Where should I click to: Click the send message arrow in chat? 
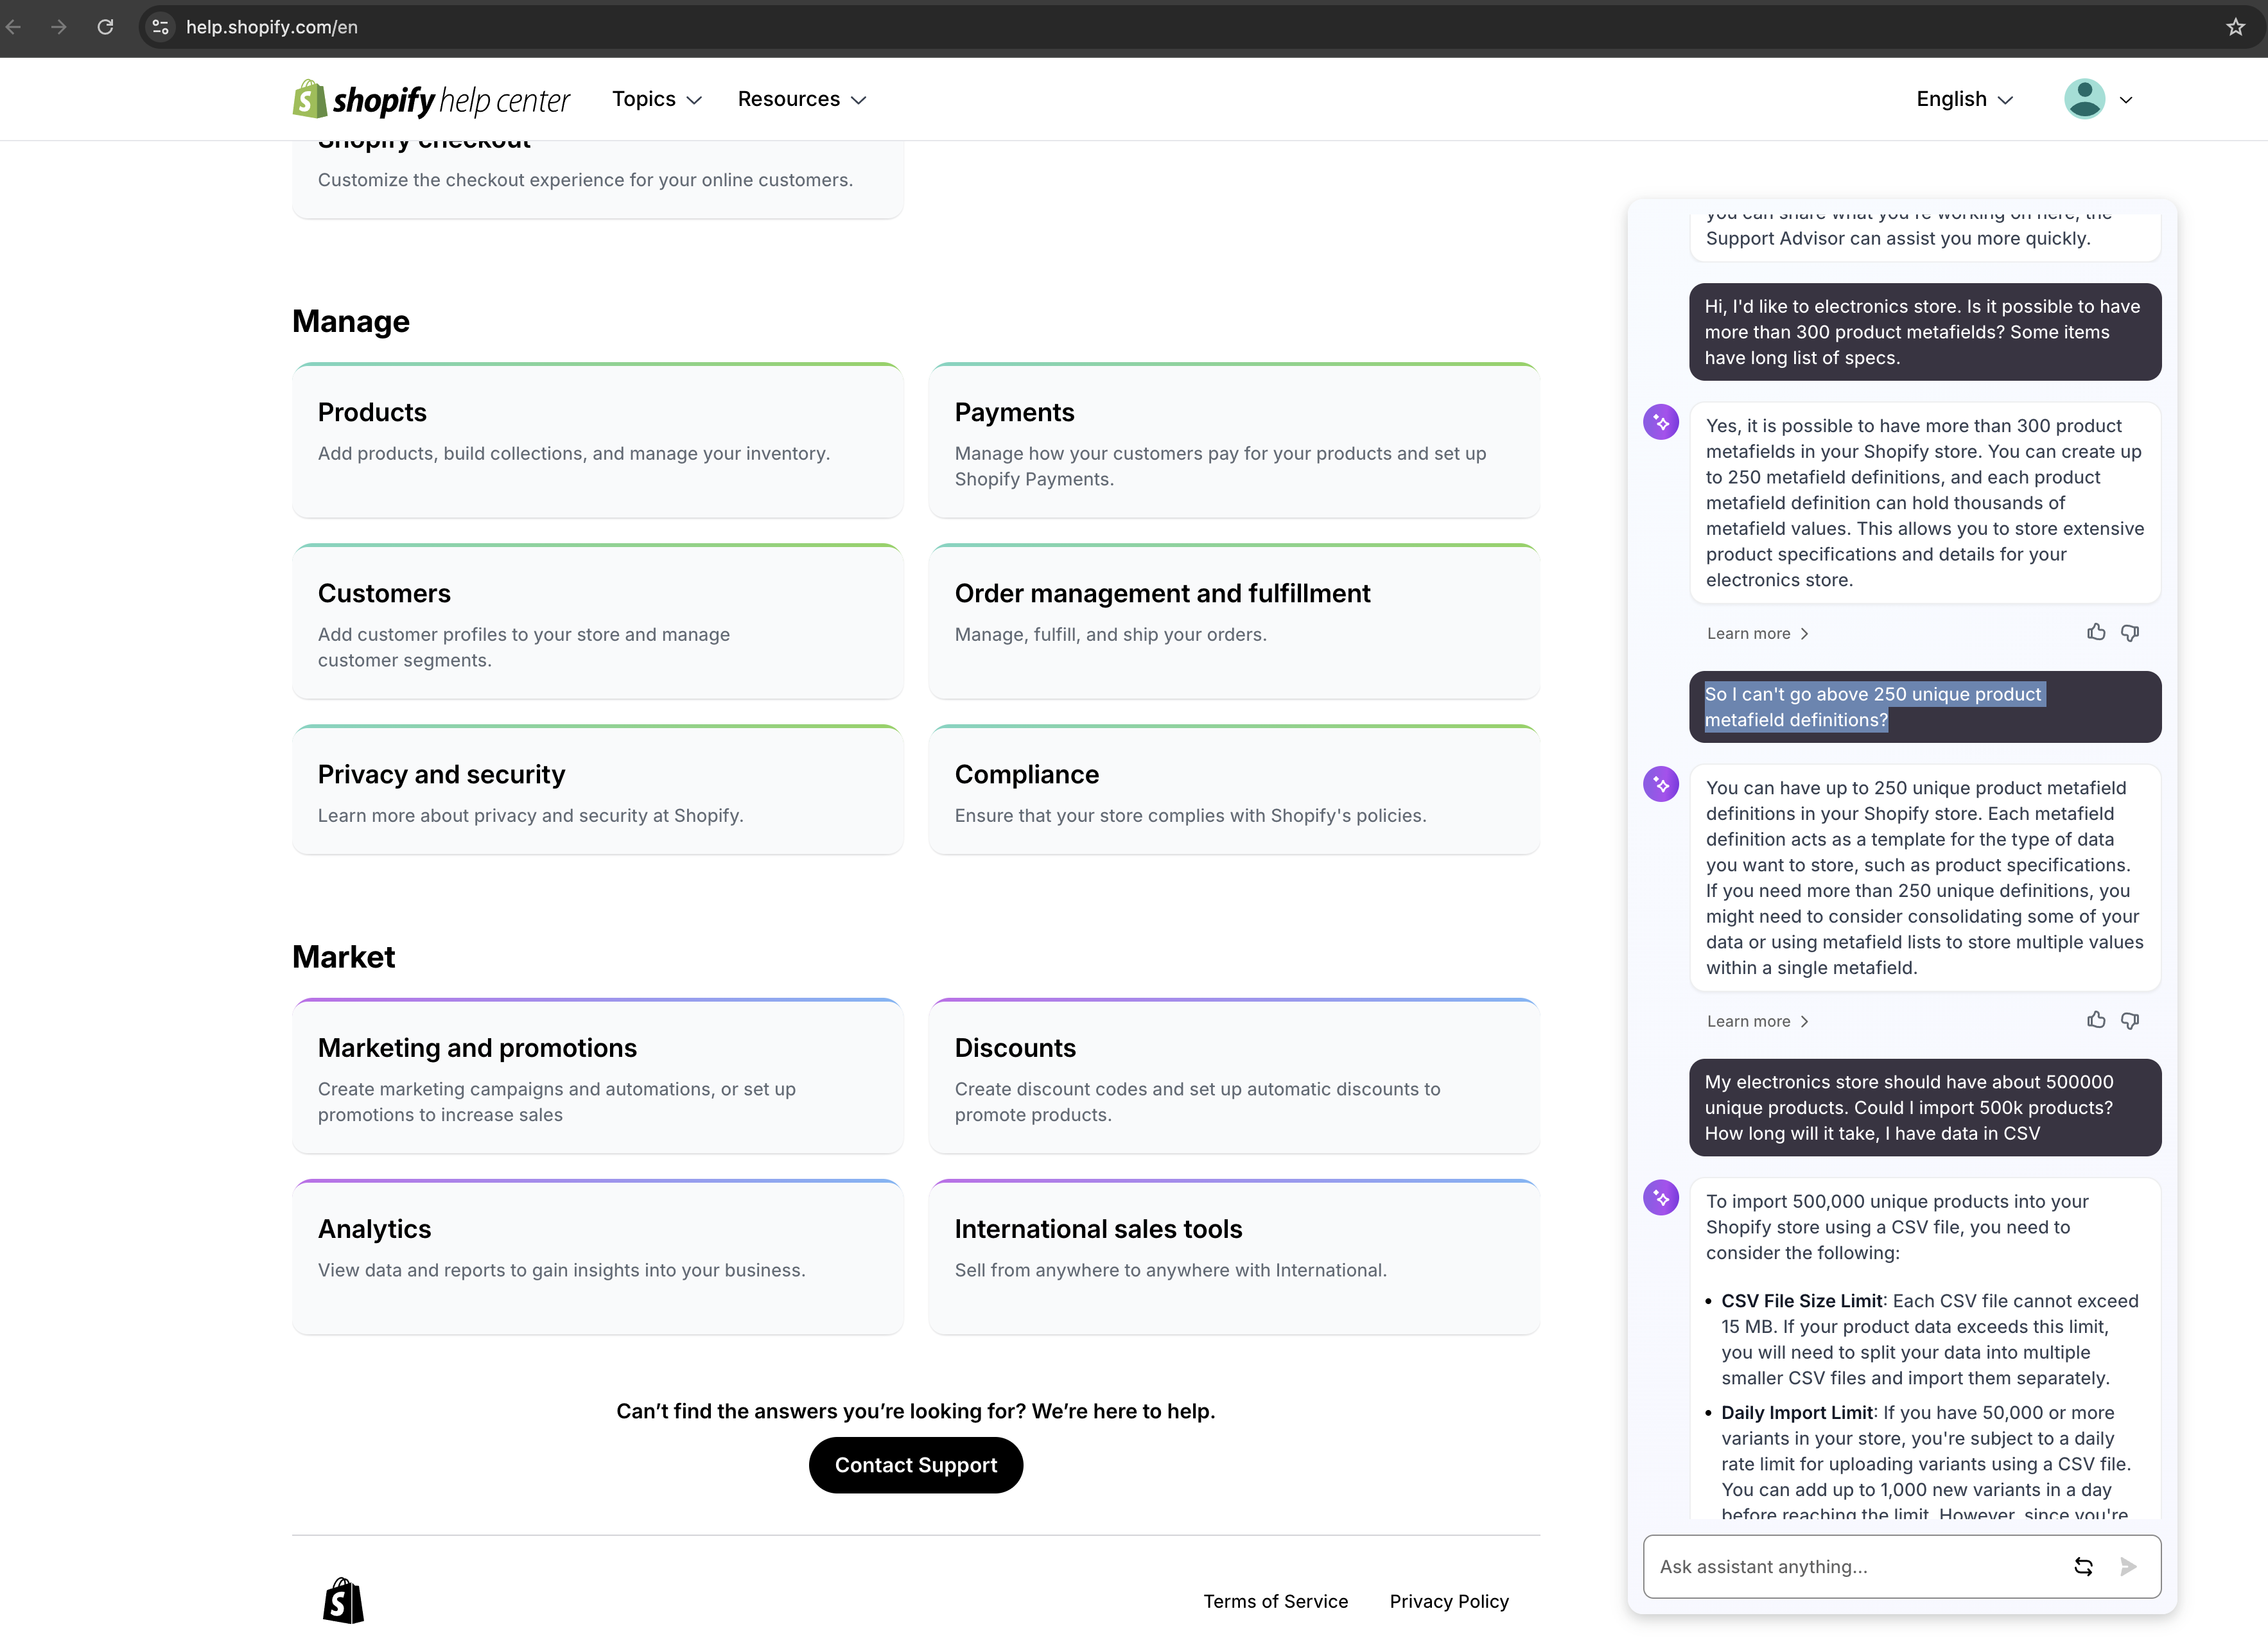2129,1567
